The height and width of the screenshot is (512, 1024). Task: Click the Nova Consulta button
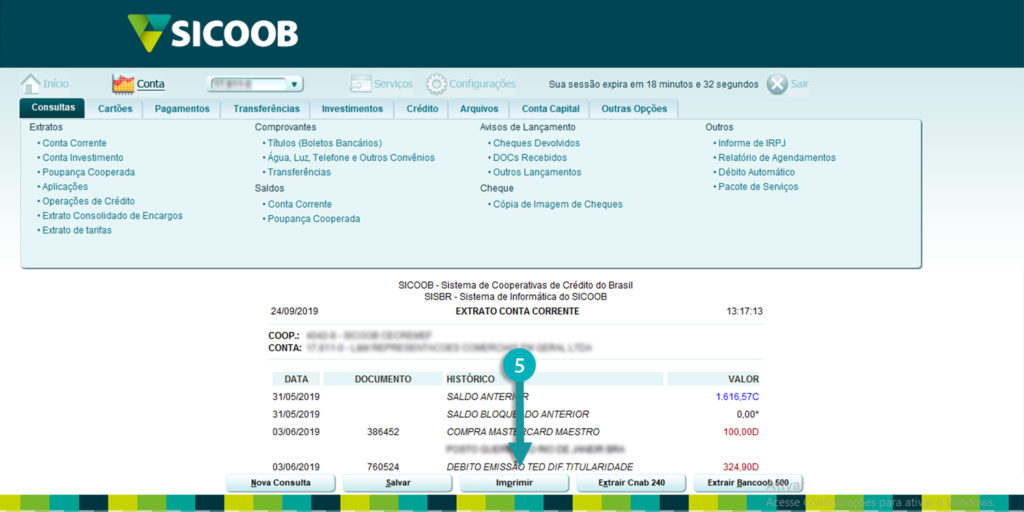pos(281,483)
